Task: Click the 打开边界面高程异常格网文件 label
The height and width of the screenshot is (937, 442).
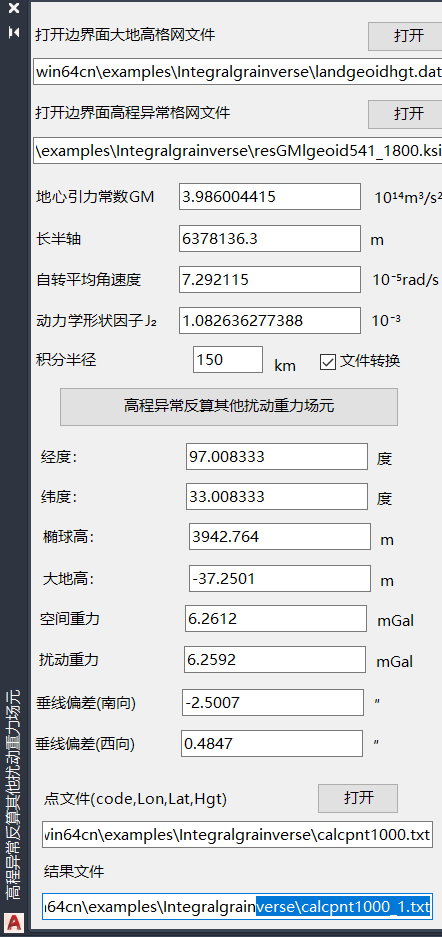Action: coord(133,112)
